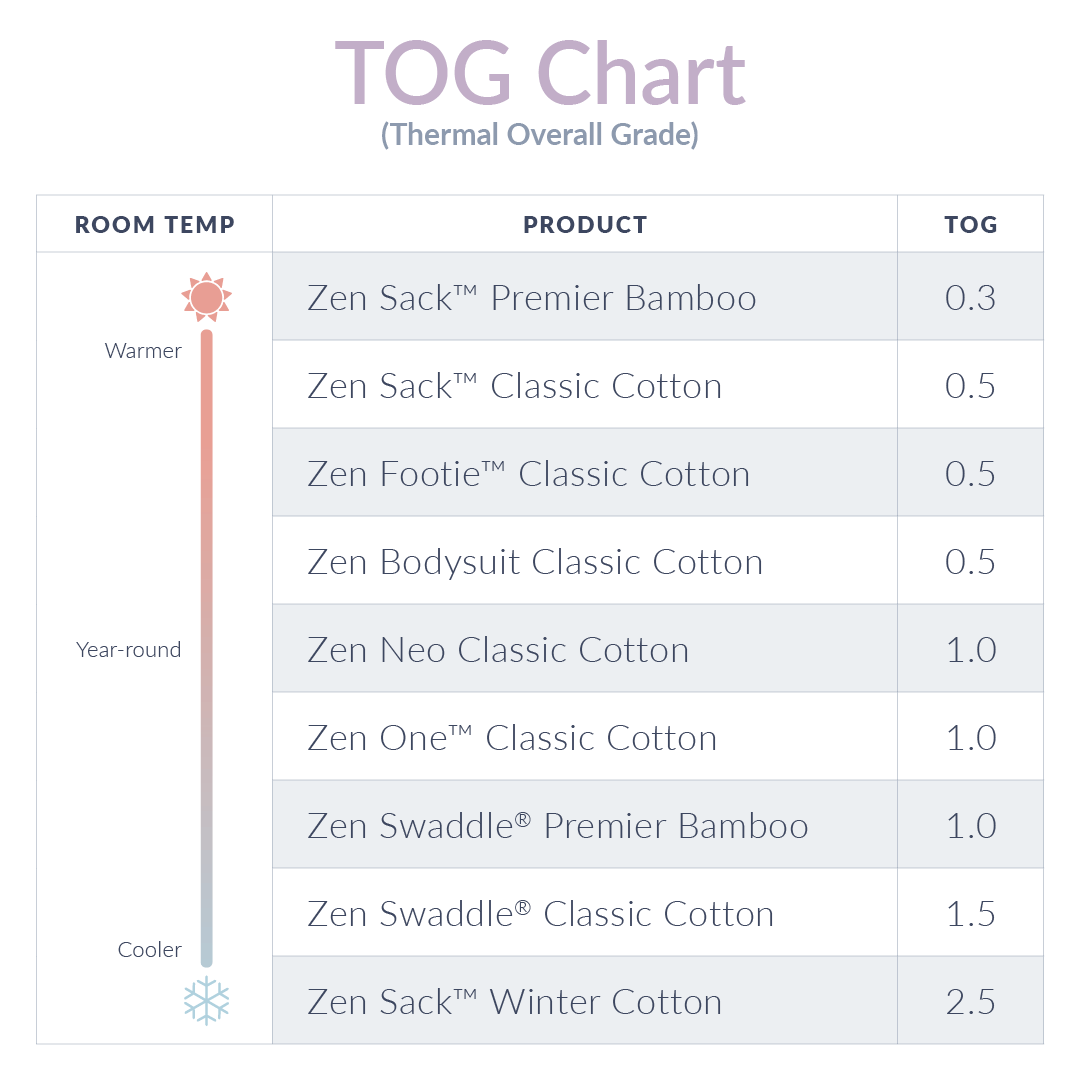Click the 0.3 TOG value
Screen dimensions: 1080x1080
coord(970,298)
